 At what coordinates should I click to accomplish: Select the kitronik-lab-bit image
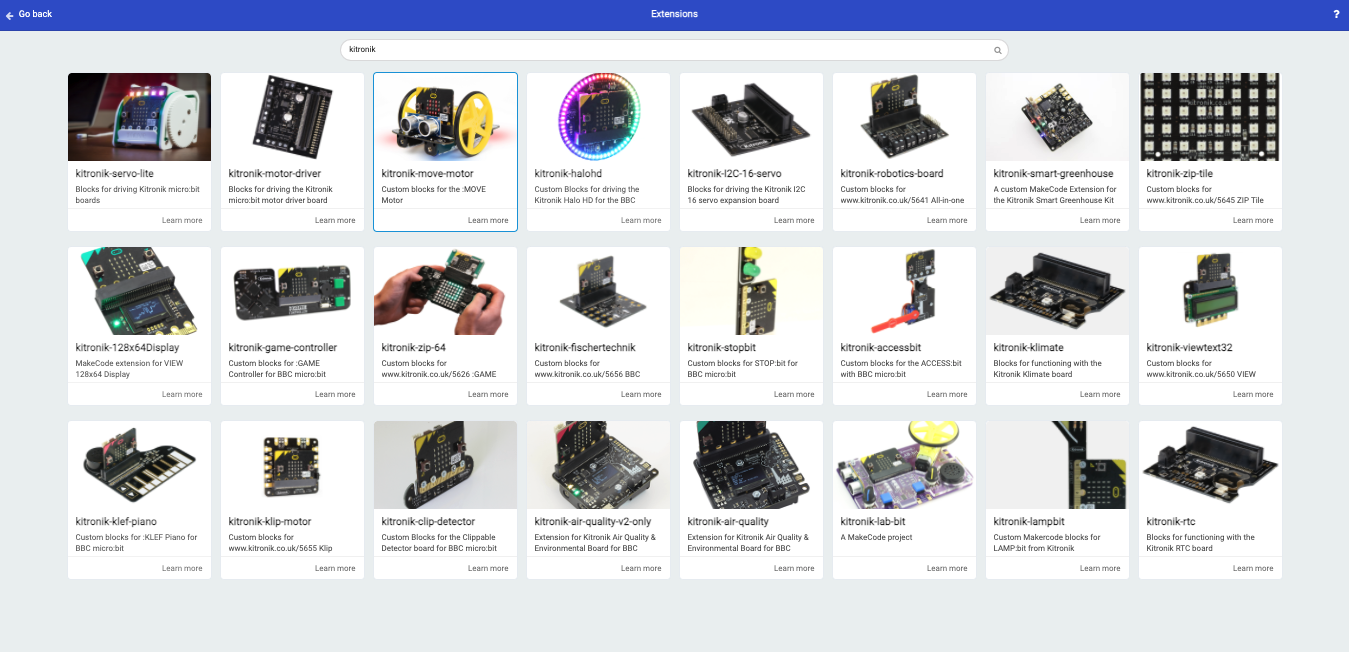[905, 465]
